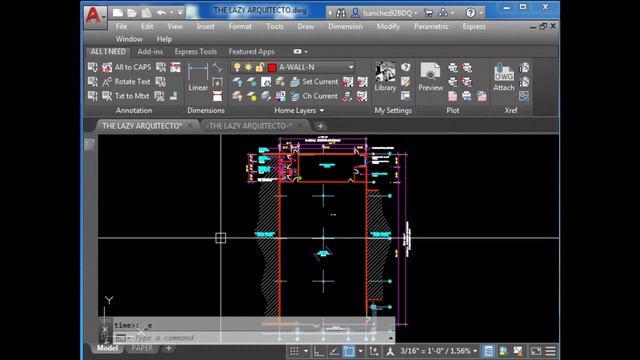Toggle the layer lock padlock icon
Screen dimensions: 640x360
pos(259,67)
